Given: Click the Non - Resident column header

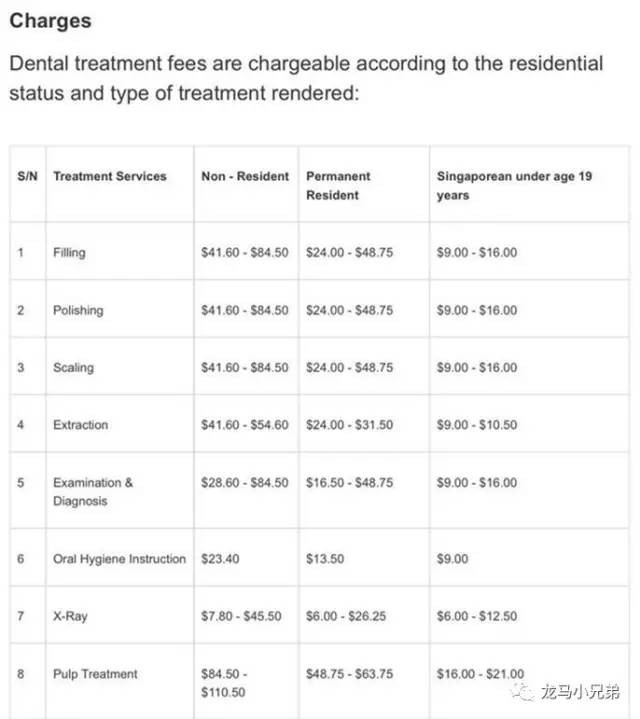Looking at the screenshot, I should (x=245, y=176).
